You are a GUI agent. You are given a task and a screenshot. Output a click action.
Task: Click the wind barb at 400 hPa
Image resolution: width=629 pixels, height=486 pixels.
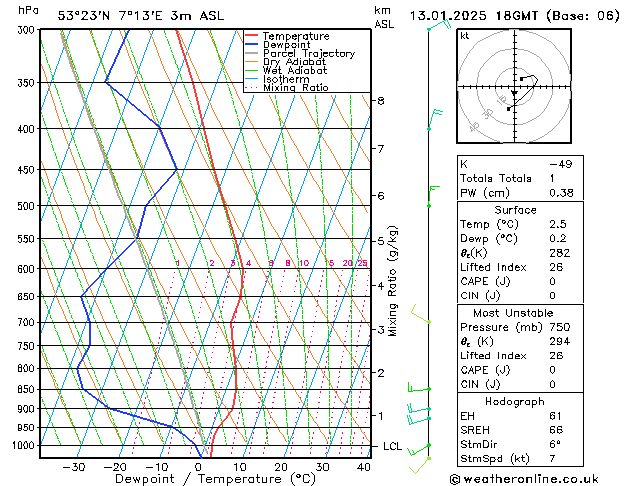[435, 119]
